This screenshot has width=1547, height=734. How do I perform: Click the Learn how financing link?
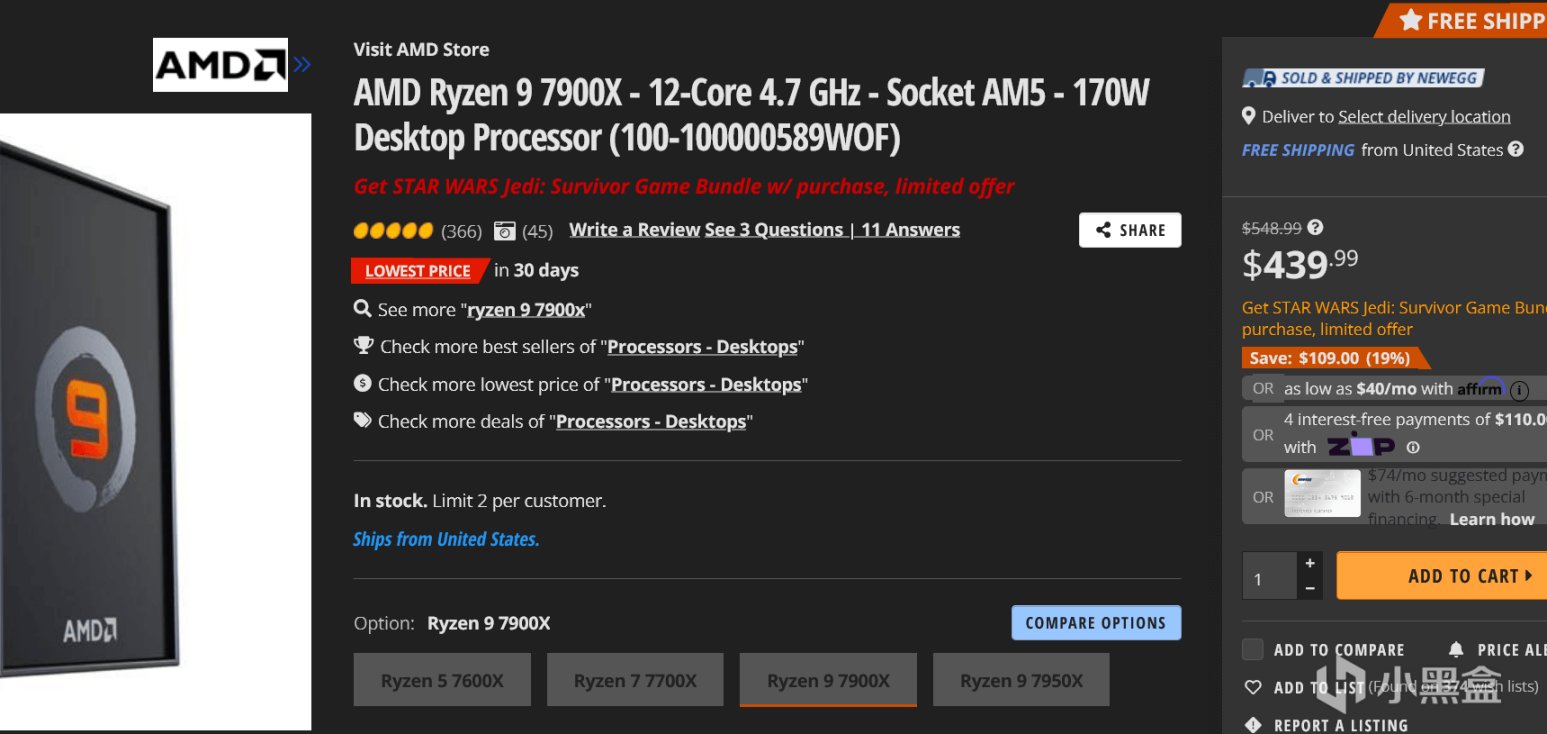[x=1492, y=519]
